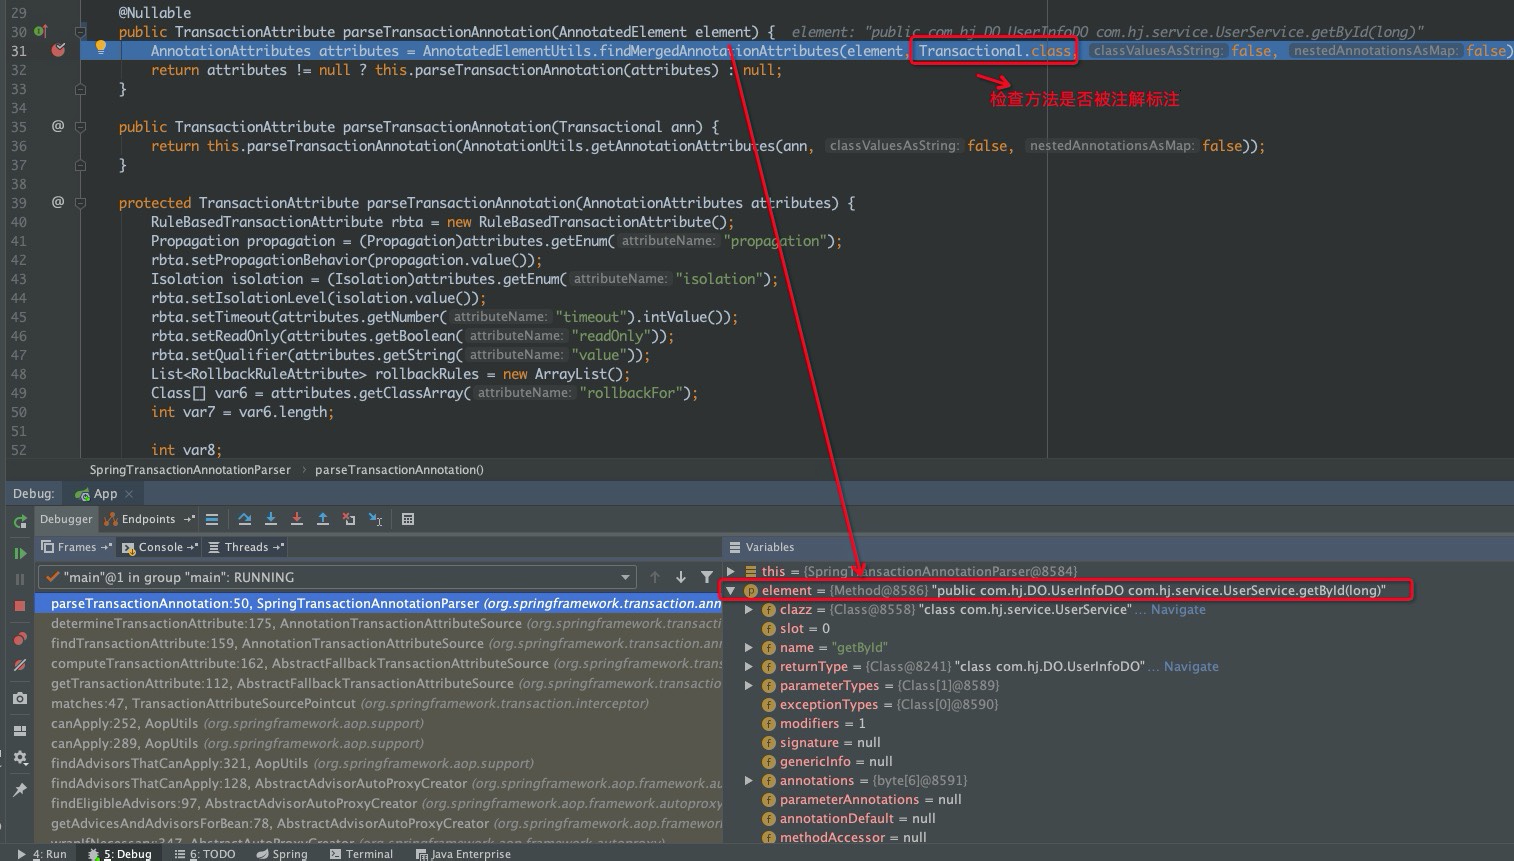Image resolution: width=1514 pixels, height=861 pixels.
Task: Open the Spring tool window
Action: (282, 854)
